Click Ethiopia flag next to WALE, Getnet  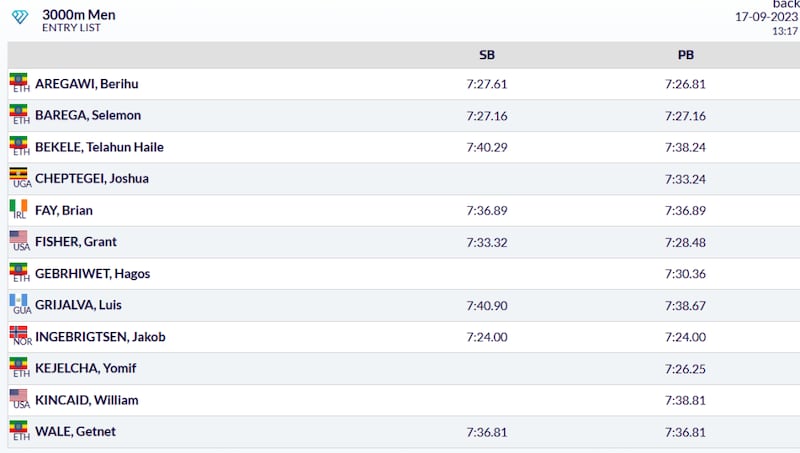[18, 427]
